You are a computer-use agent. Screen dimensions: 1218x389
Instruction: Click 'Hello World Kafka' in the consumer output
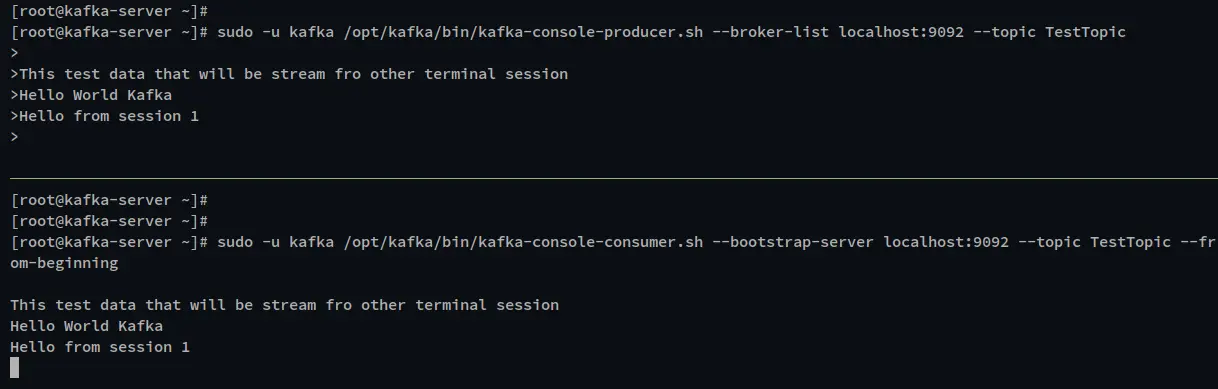86,326
